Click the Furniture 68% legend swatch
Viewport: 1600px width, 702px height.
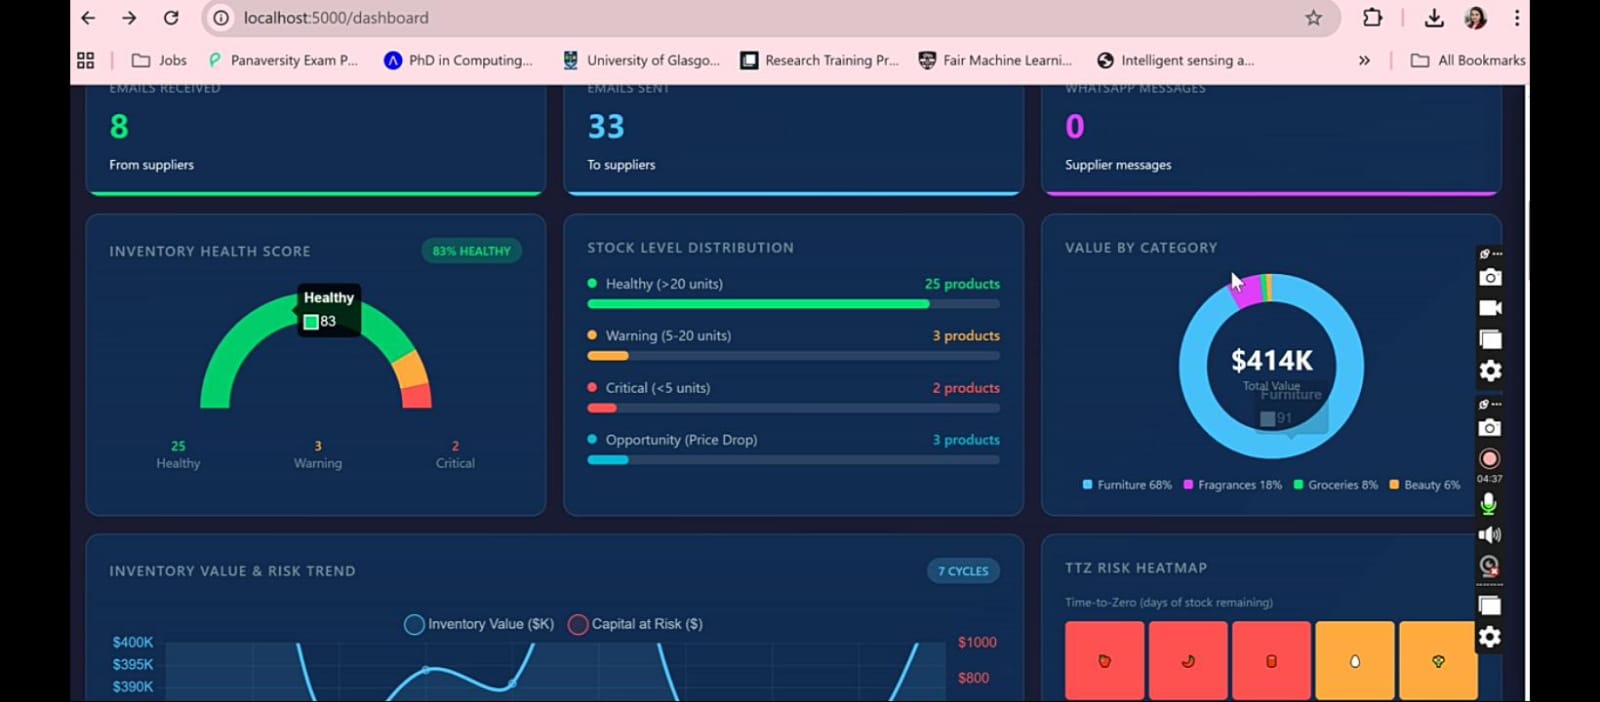click(1087, 485)
